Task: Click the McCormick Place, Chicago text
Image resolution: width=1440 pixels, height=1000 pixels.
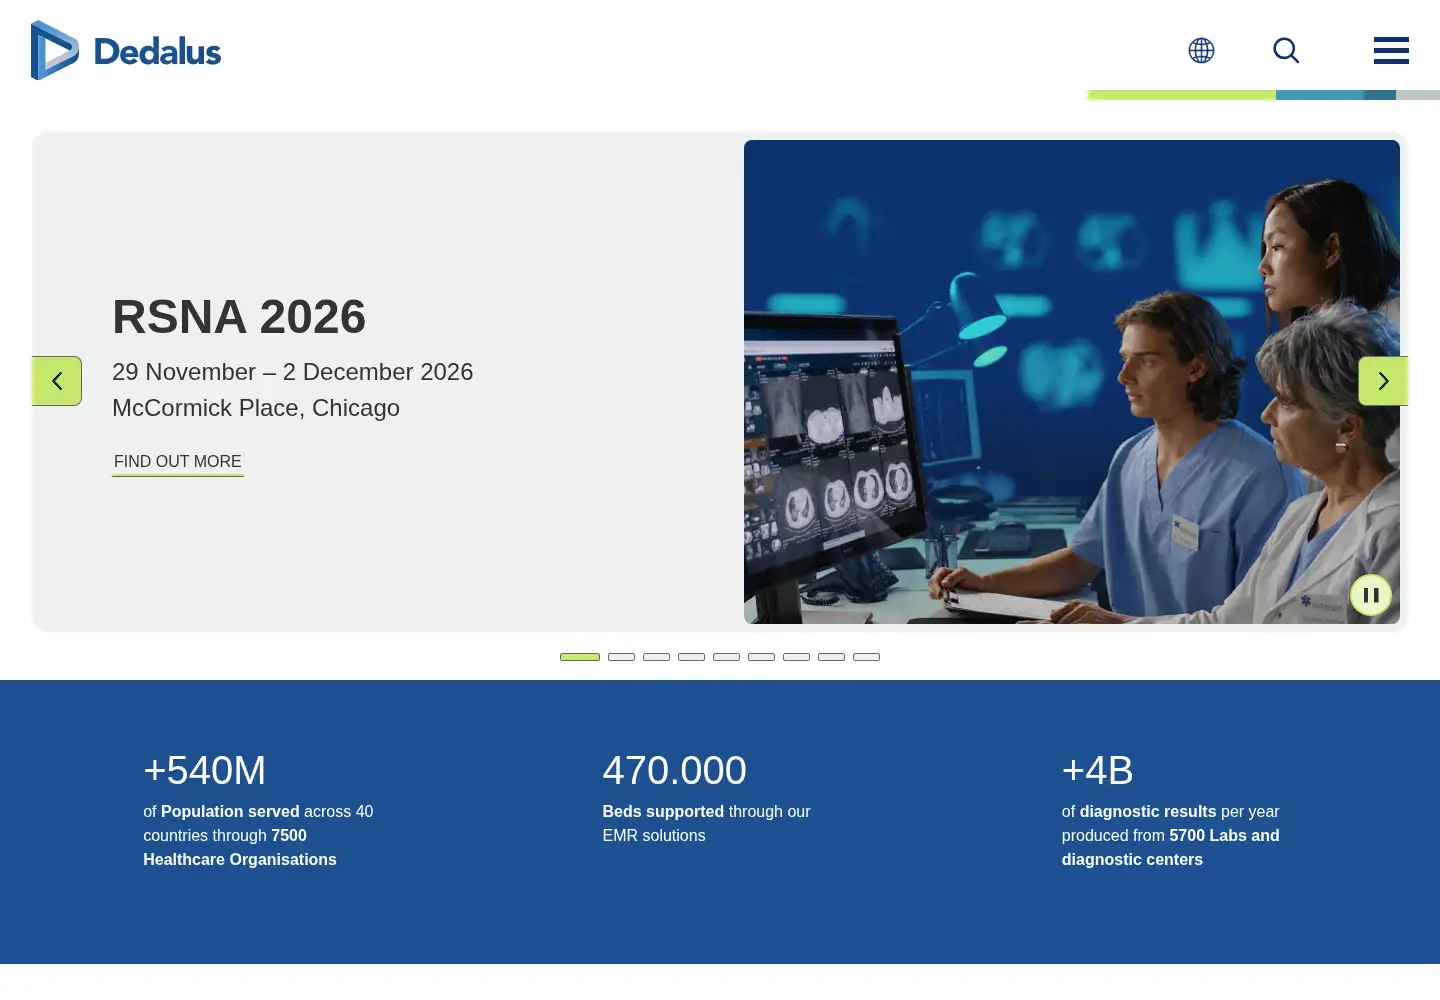Action: pos(256,408)
